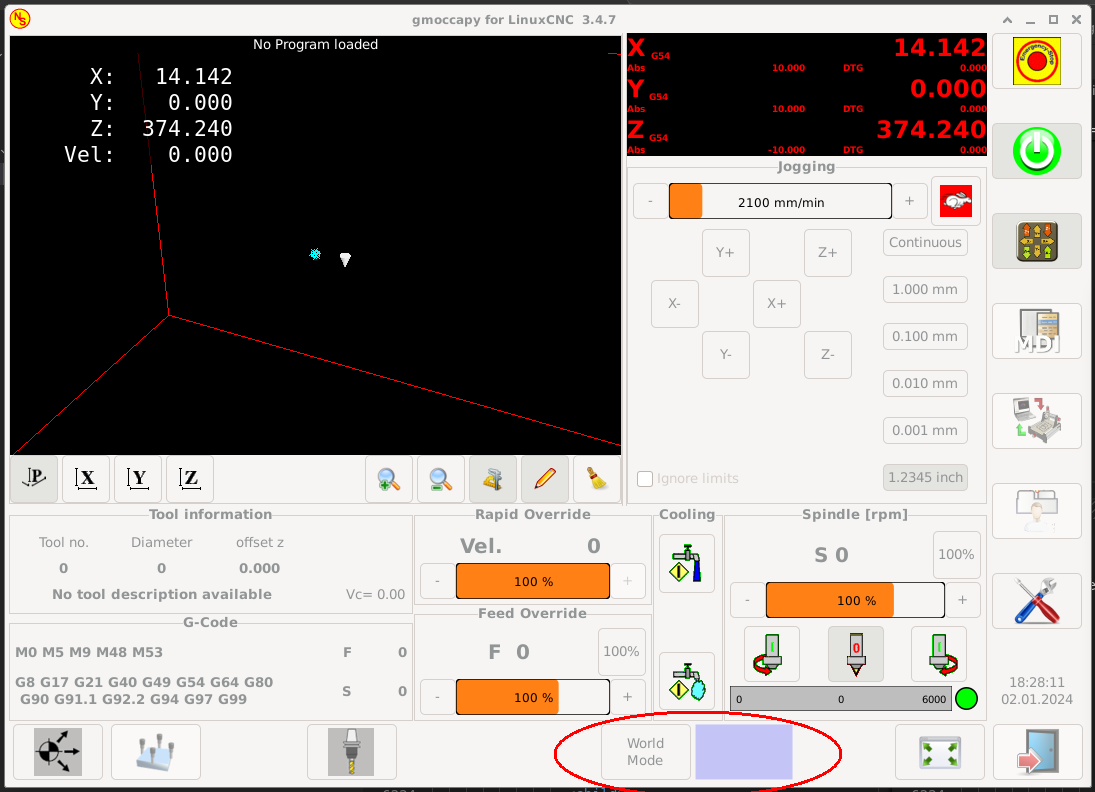
Task: Select the 1.000 mm jog increment
Action: click(925, 289)
